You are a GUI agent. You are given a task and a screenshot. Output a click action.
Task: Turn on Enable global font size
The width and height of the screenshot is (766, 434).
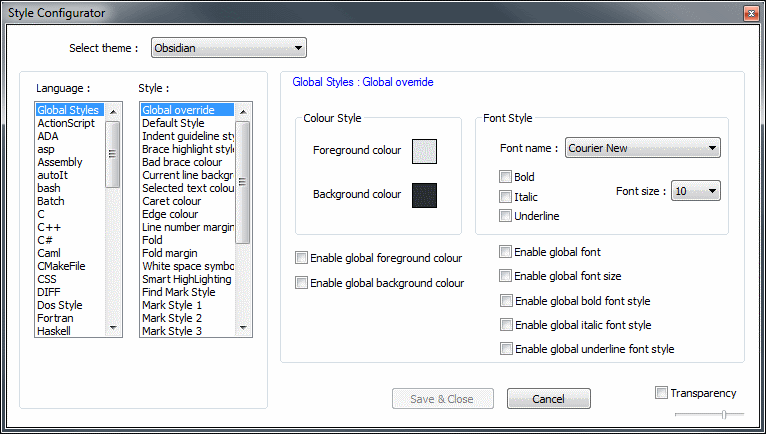[506, 276]
